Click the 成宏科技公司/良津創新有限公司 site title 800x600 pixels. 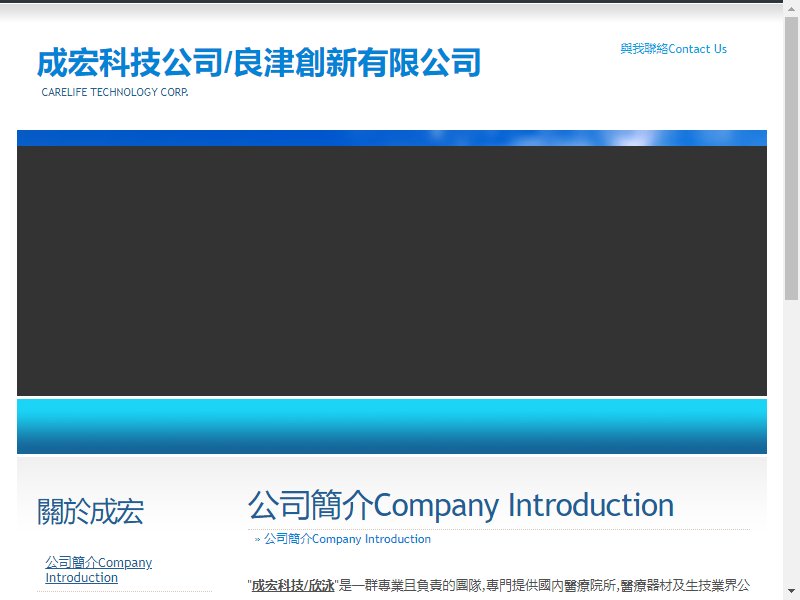coord(259,62)
